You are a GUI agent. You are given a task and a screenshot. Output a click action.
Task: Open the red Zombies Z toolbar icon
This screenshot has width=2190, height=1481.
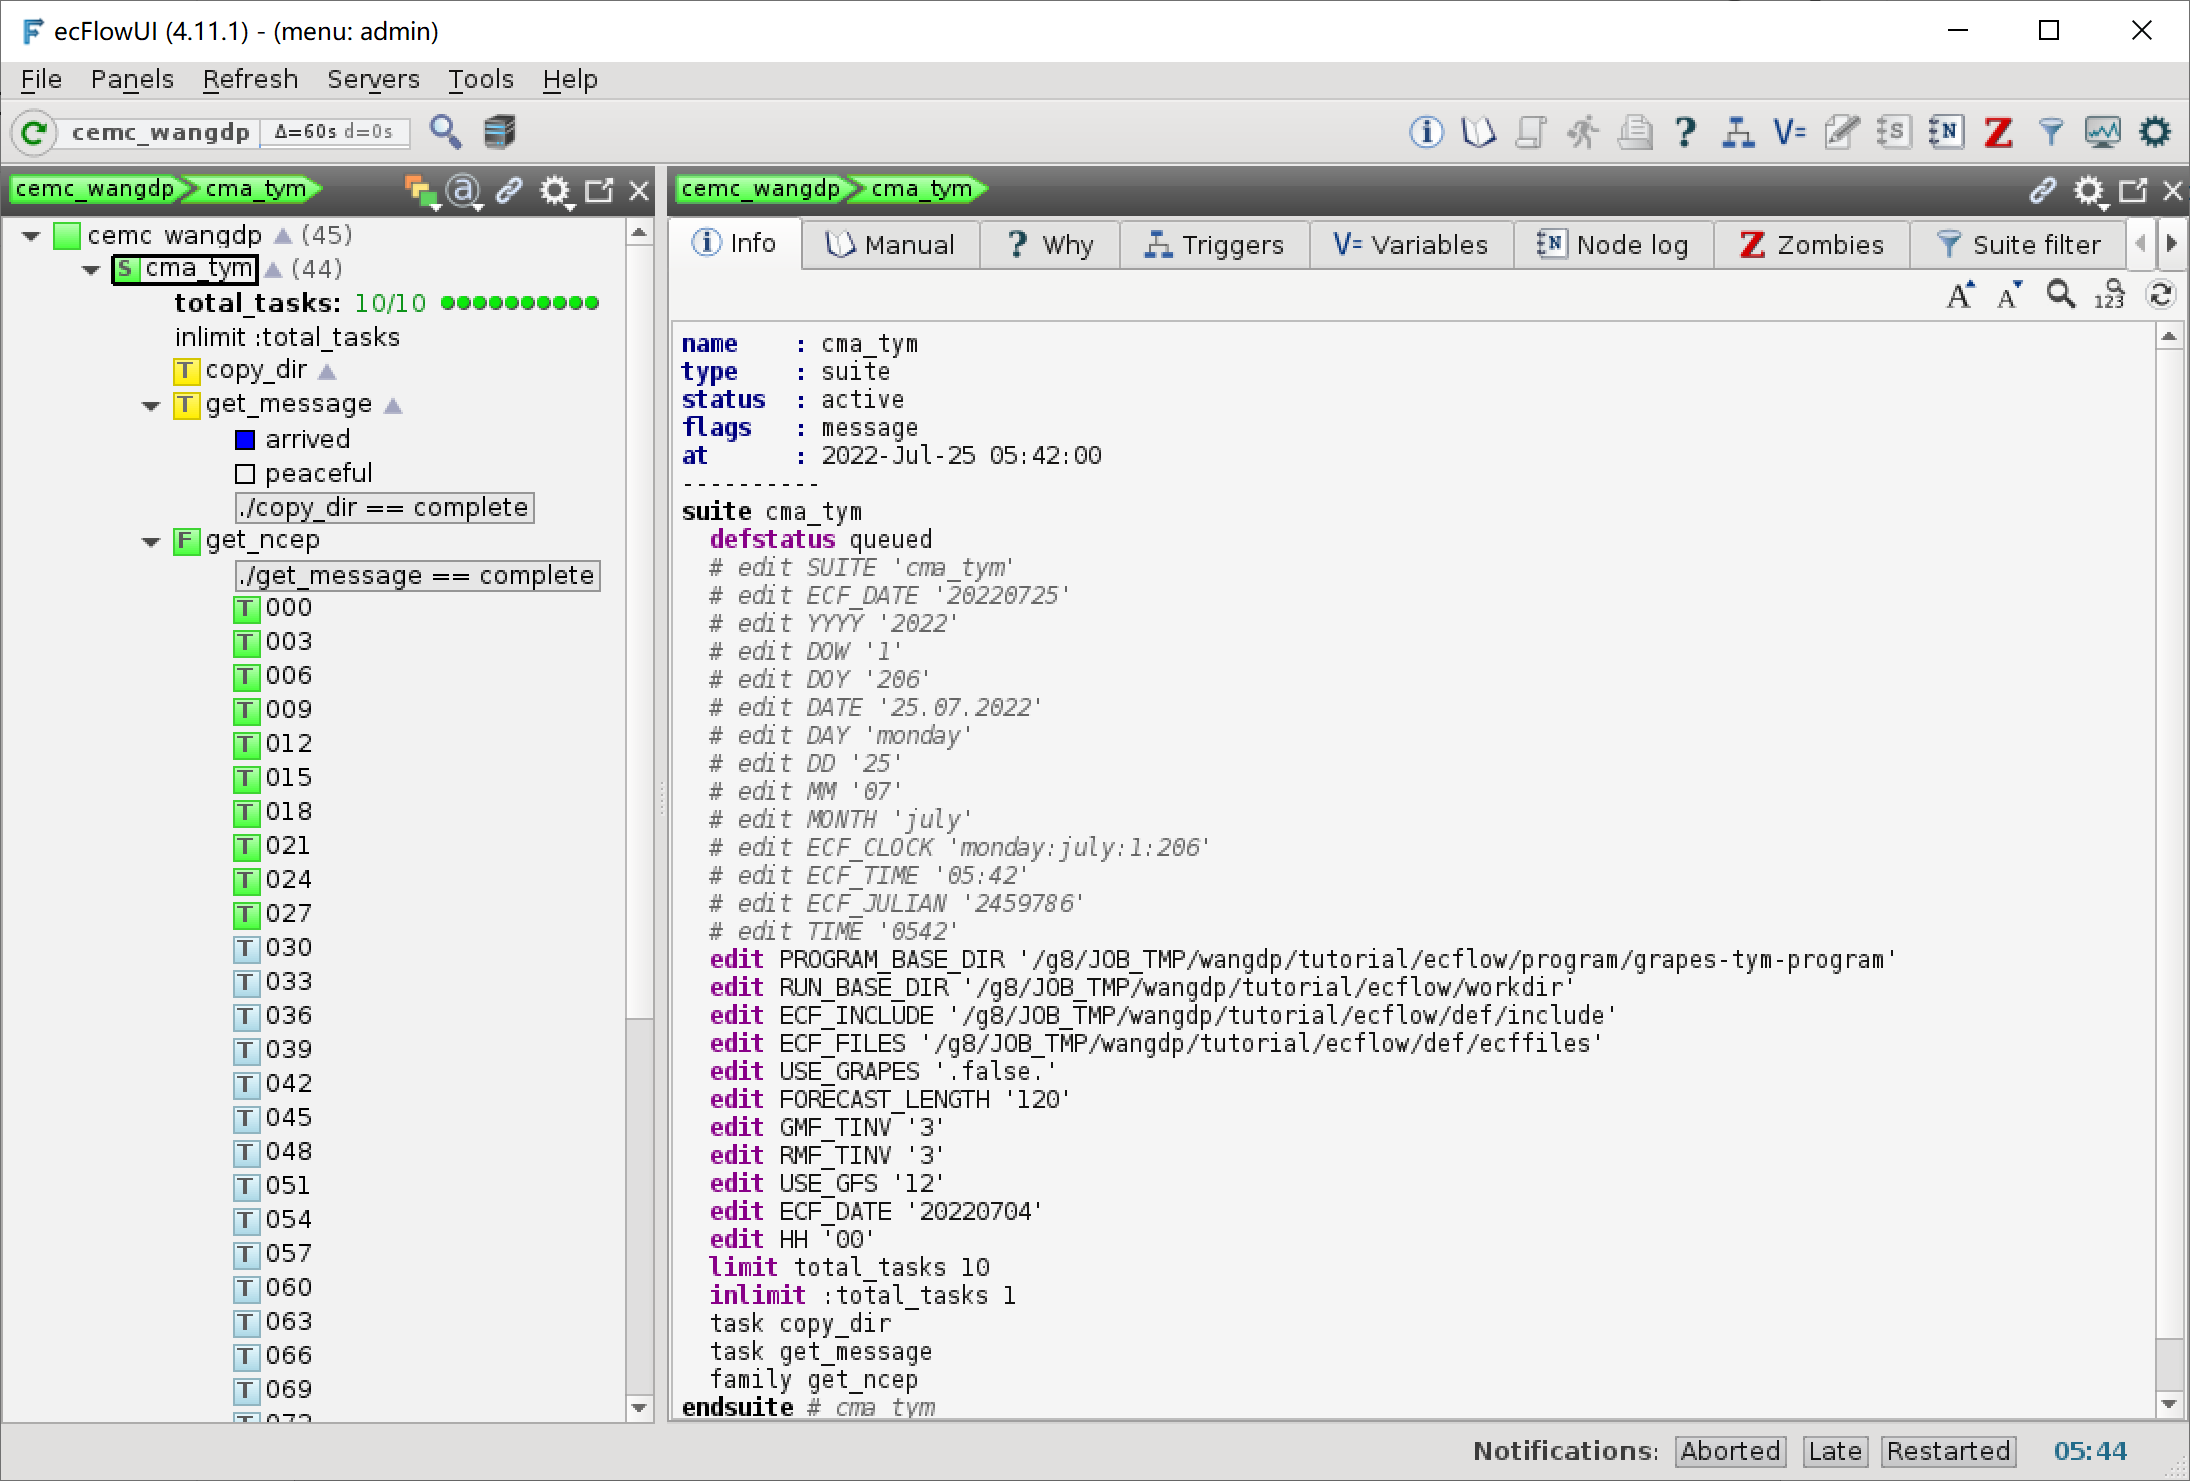tap(1998, 132)
